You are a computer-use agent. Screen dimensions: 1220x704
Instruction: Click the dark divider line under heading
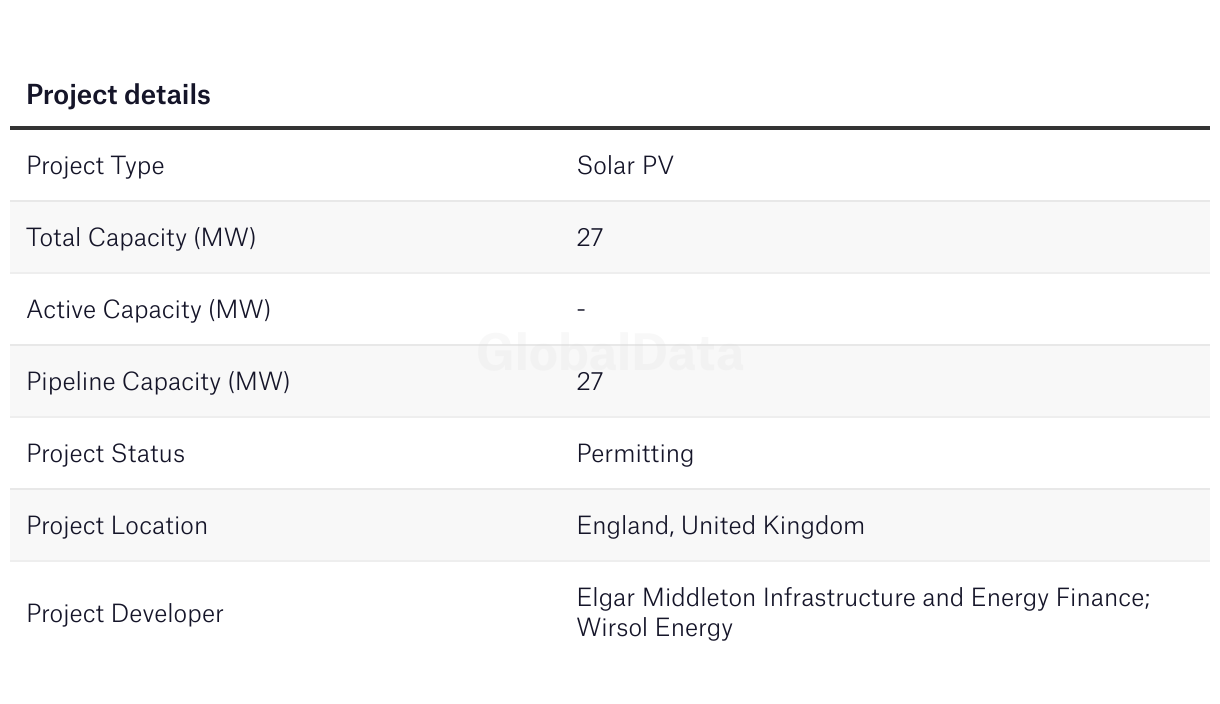coord(610,128)
